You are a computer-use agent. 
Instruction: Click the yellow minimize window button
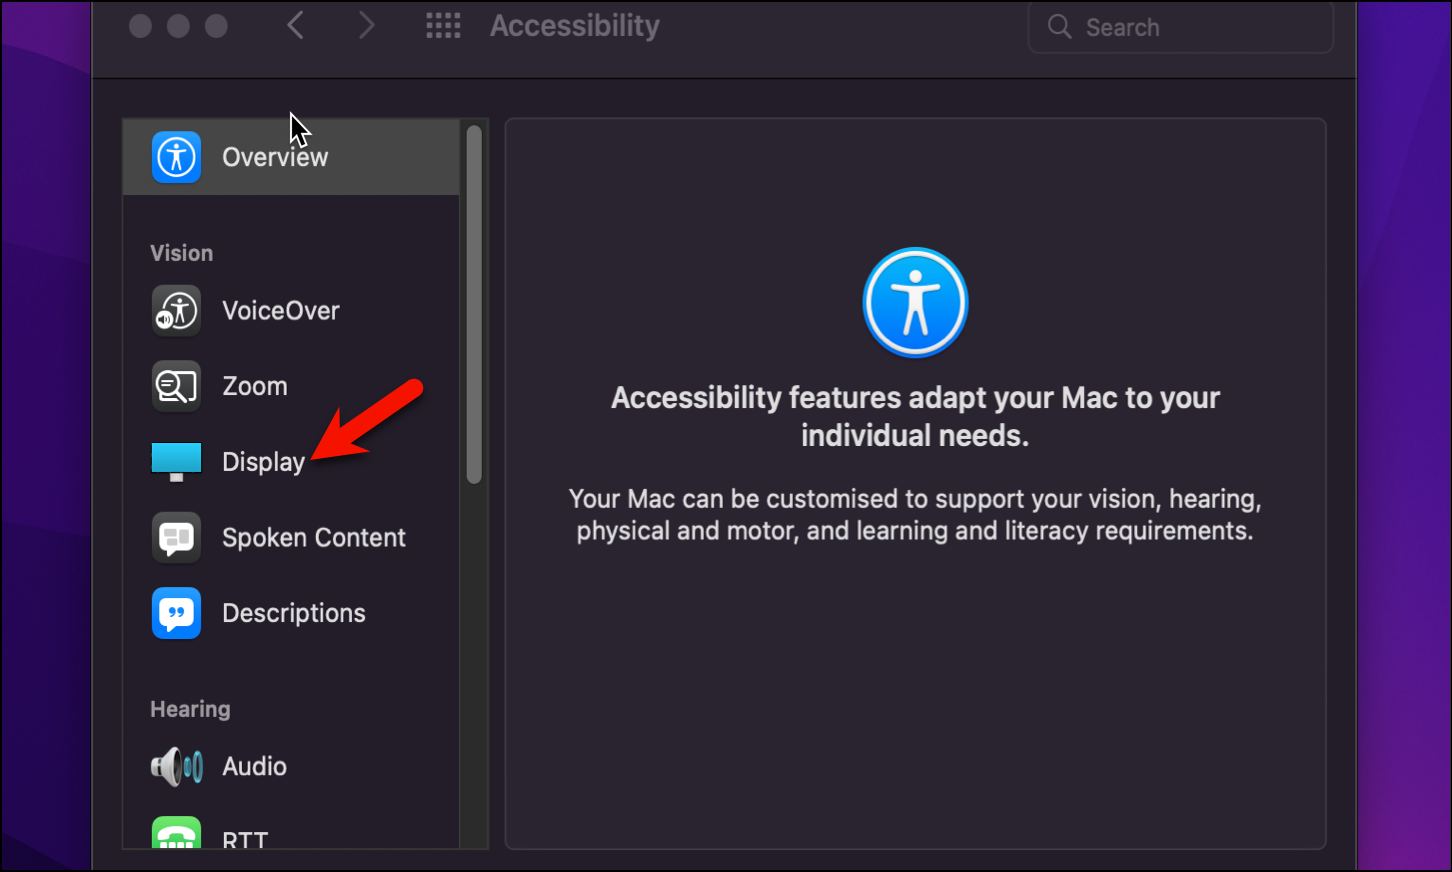click(x=178, y=26)
